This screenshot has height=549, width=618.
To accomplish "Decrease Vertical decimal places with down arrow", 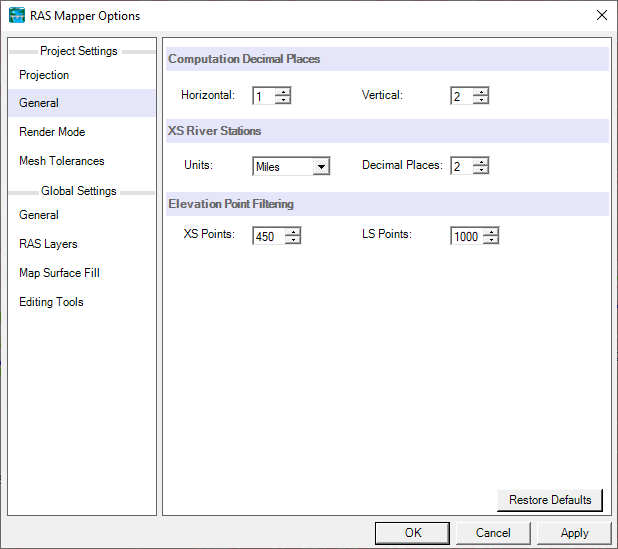I will 481,99.
